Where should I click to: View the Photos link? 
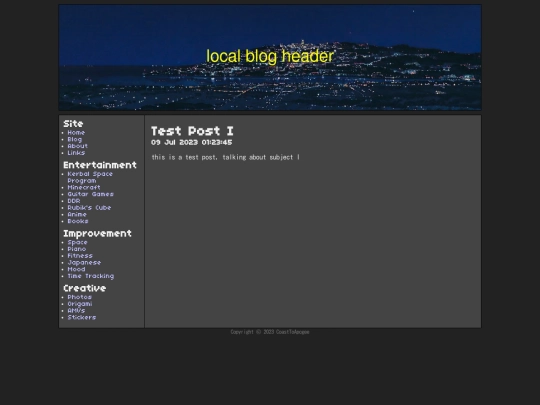click(80, 297)
